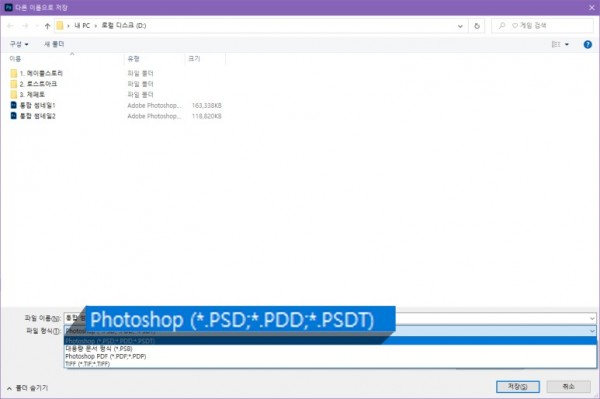Open the 구성 organize dropdown menu

[19, 44]
